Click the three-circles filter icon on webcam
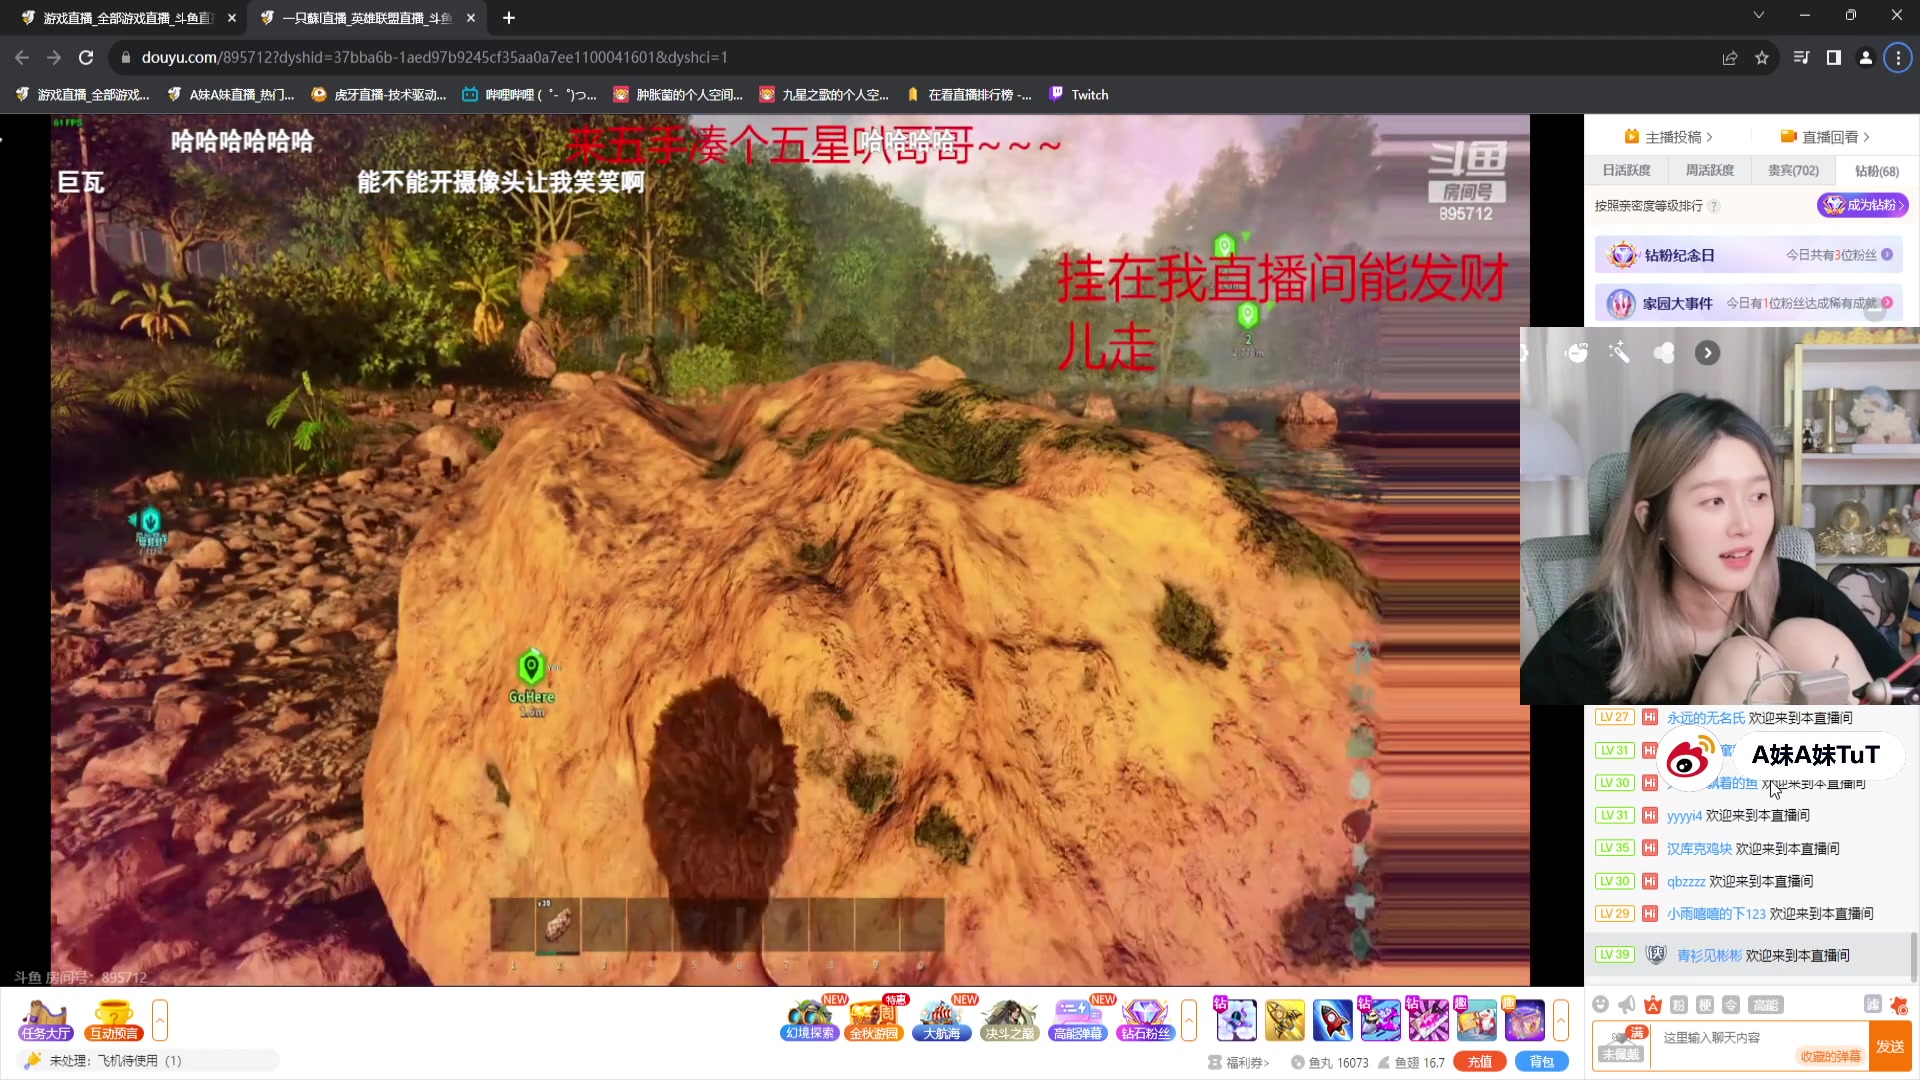The image size is (1920, 1080). click(x=1664, y=352)
